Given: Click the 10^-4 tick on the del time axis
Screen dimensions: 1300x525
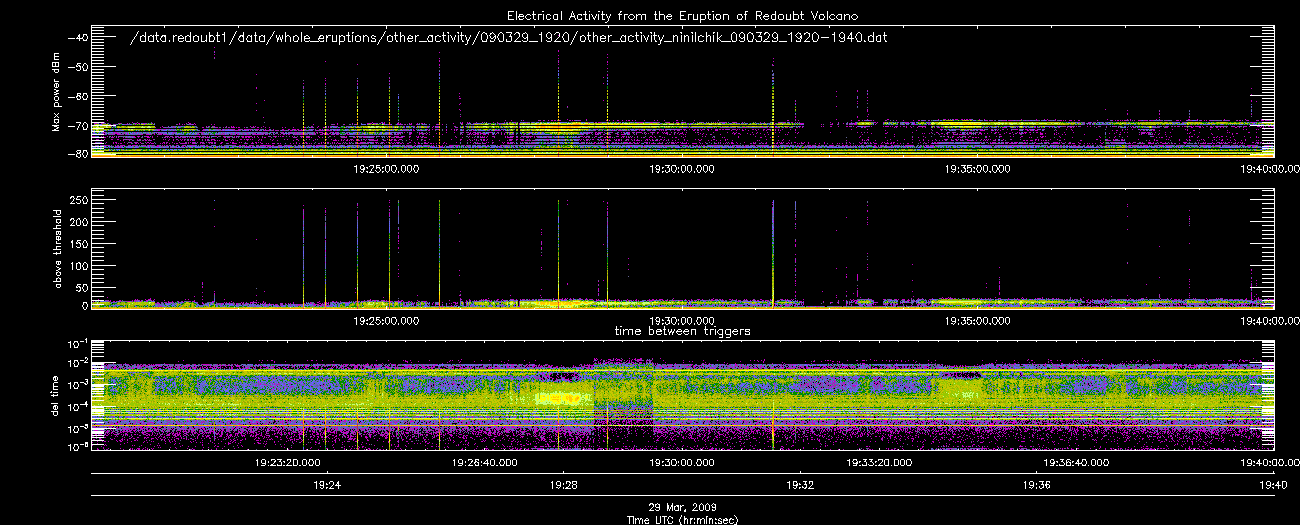Looking at the screenshot, I should (x=77, y=405).
